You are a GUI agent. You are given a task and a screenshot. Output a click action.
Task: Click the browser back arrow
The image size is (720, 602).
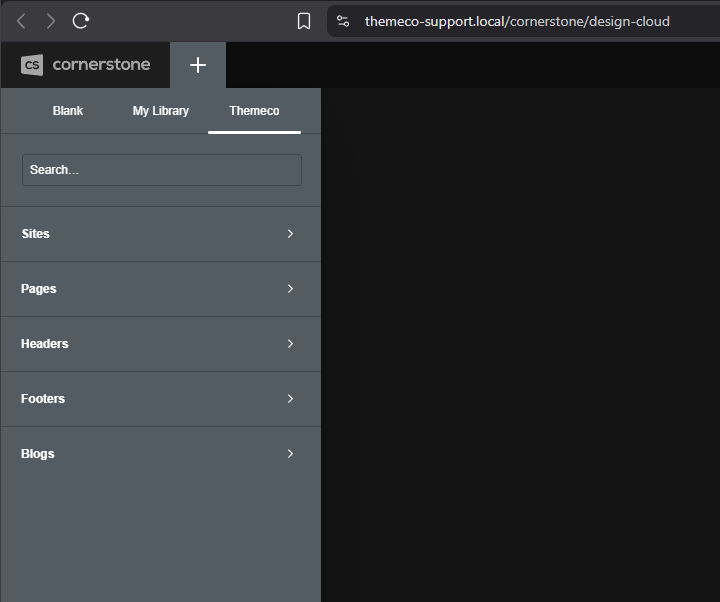point(21,21)
